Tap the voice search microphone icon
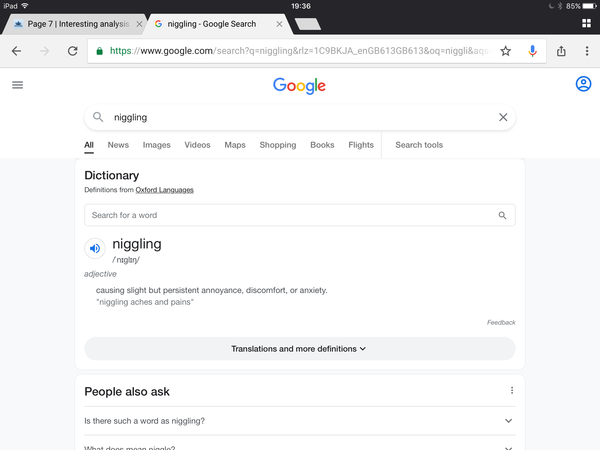600x450 pixels. point(532,51)
